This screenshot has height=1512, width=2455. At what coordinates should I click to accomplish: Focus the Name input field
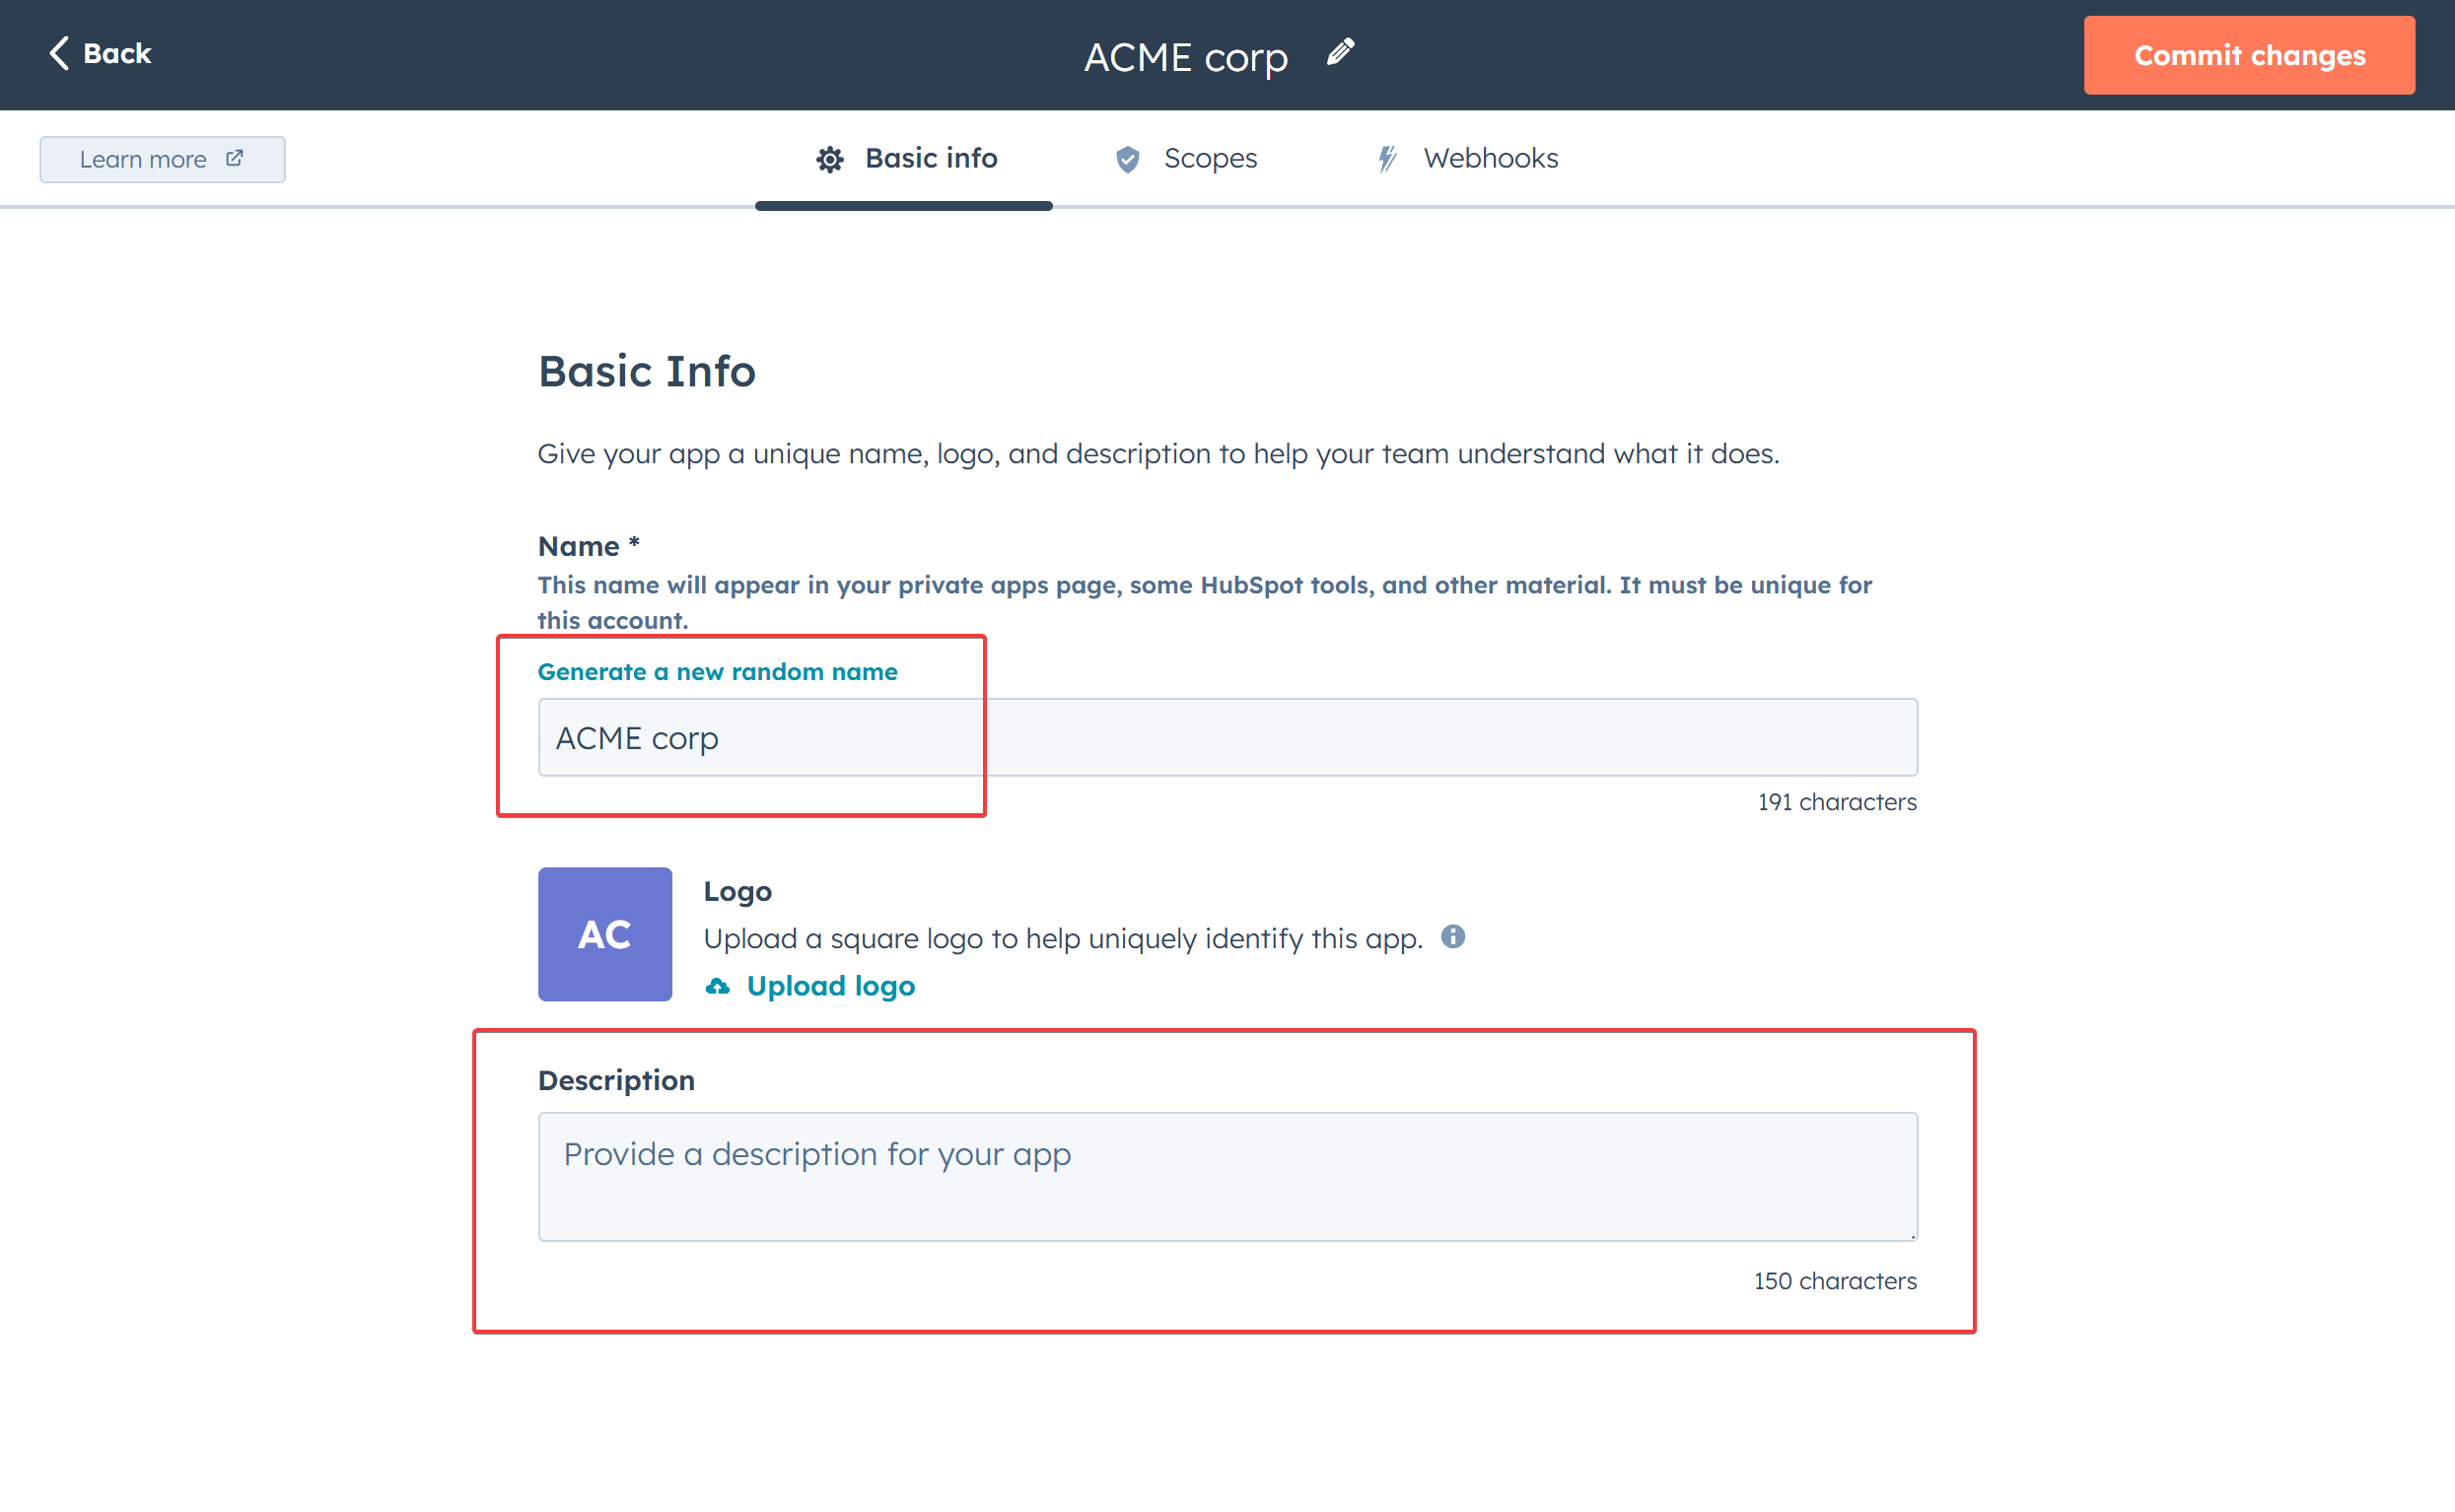point(1228,738)
